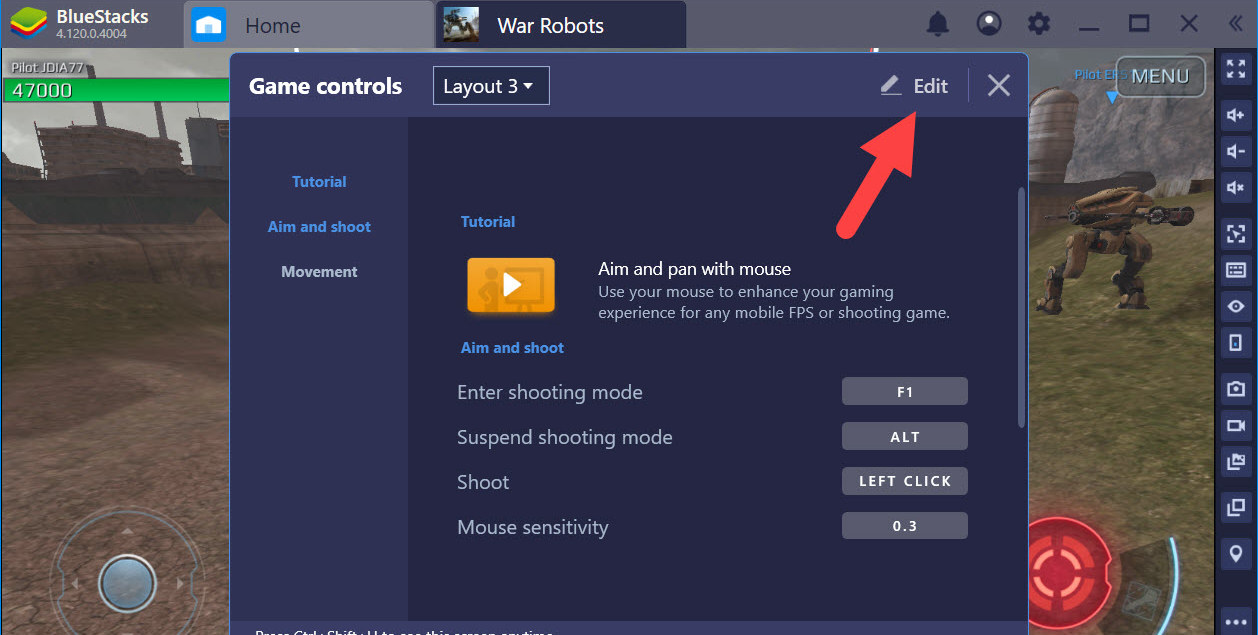This screenshot has height=635, width=1258.
Task: Click the Suspend shooting mode label
Action: [x=565, y=437]
